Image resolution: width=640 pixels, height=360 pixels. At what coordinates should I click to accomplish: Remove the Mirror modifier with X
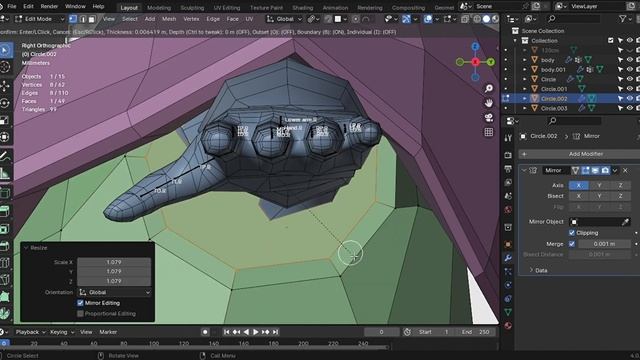click(x=625, y=170)
